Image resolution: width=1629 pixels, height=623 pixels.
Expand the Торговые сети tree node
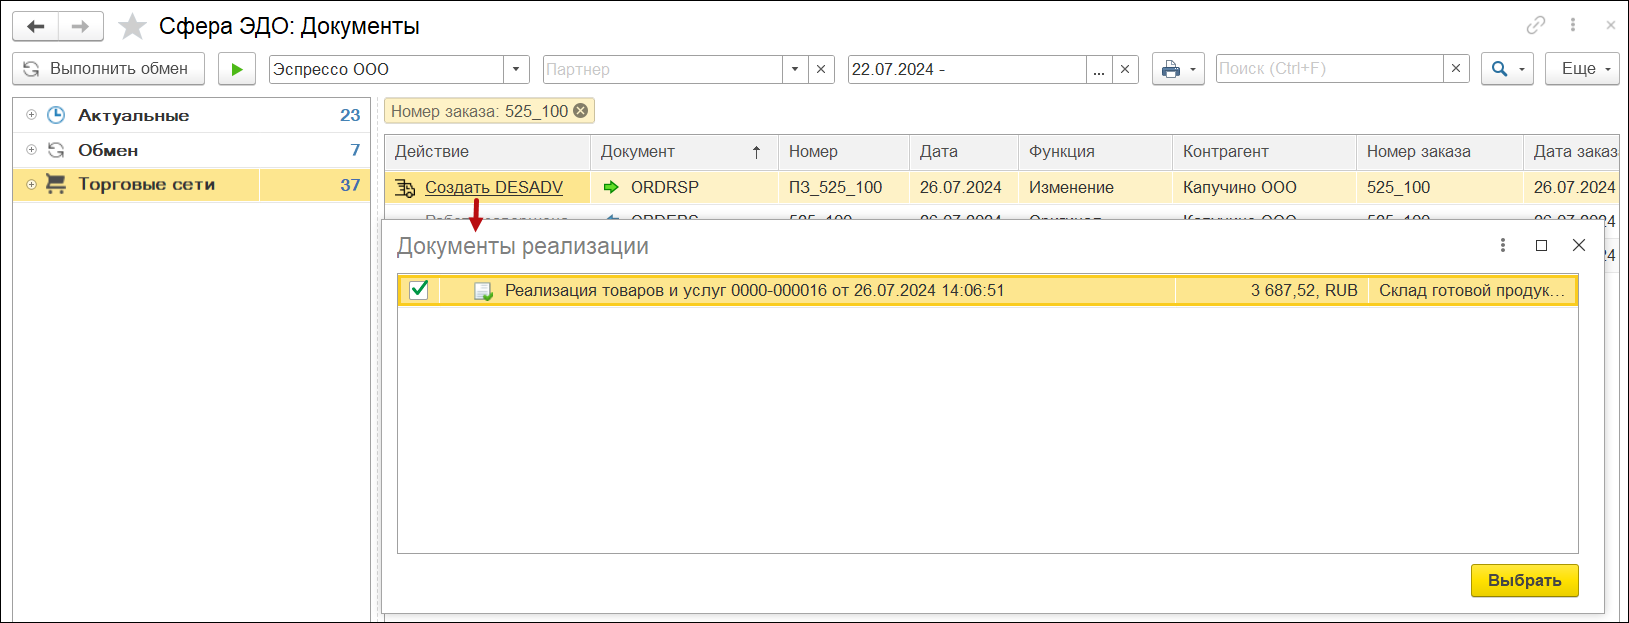pos(31,184)
